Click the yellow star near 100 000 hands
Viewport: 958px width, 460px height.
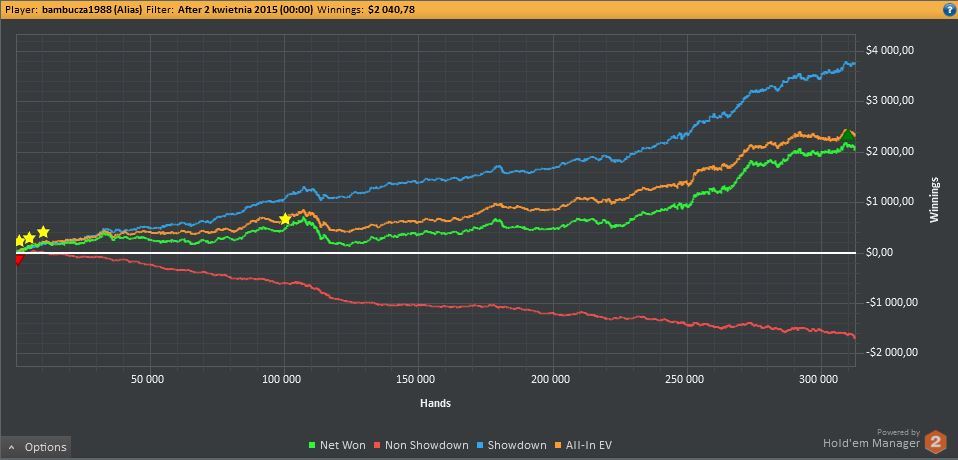coord(285,219)
